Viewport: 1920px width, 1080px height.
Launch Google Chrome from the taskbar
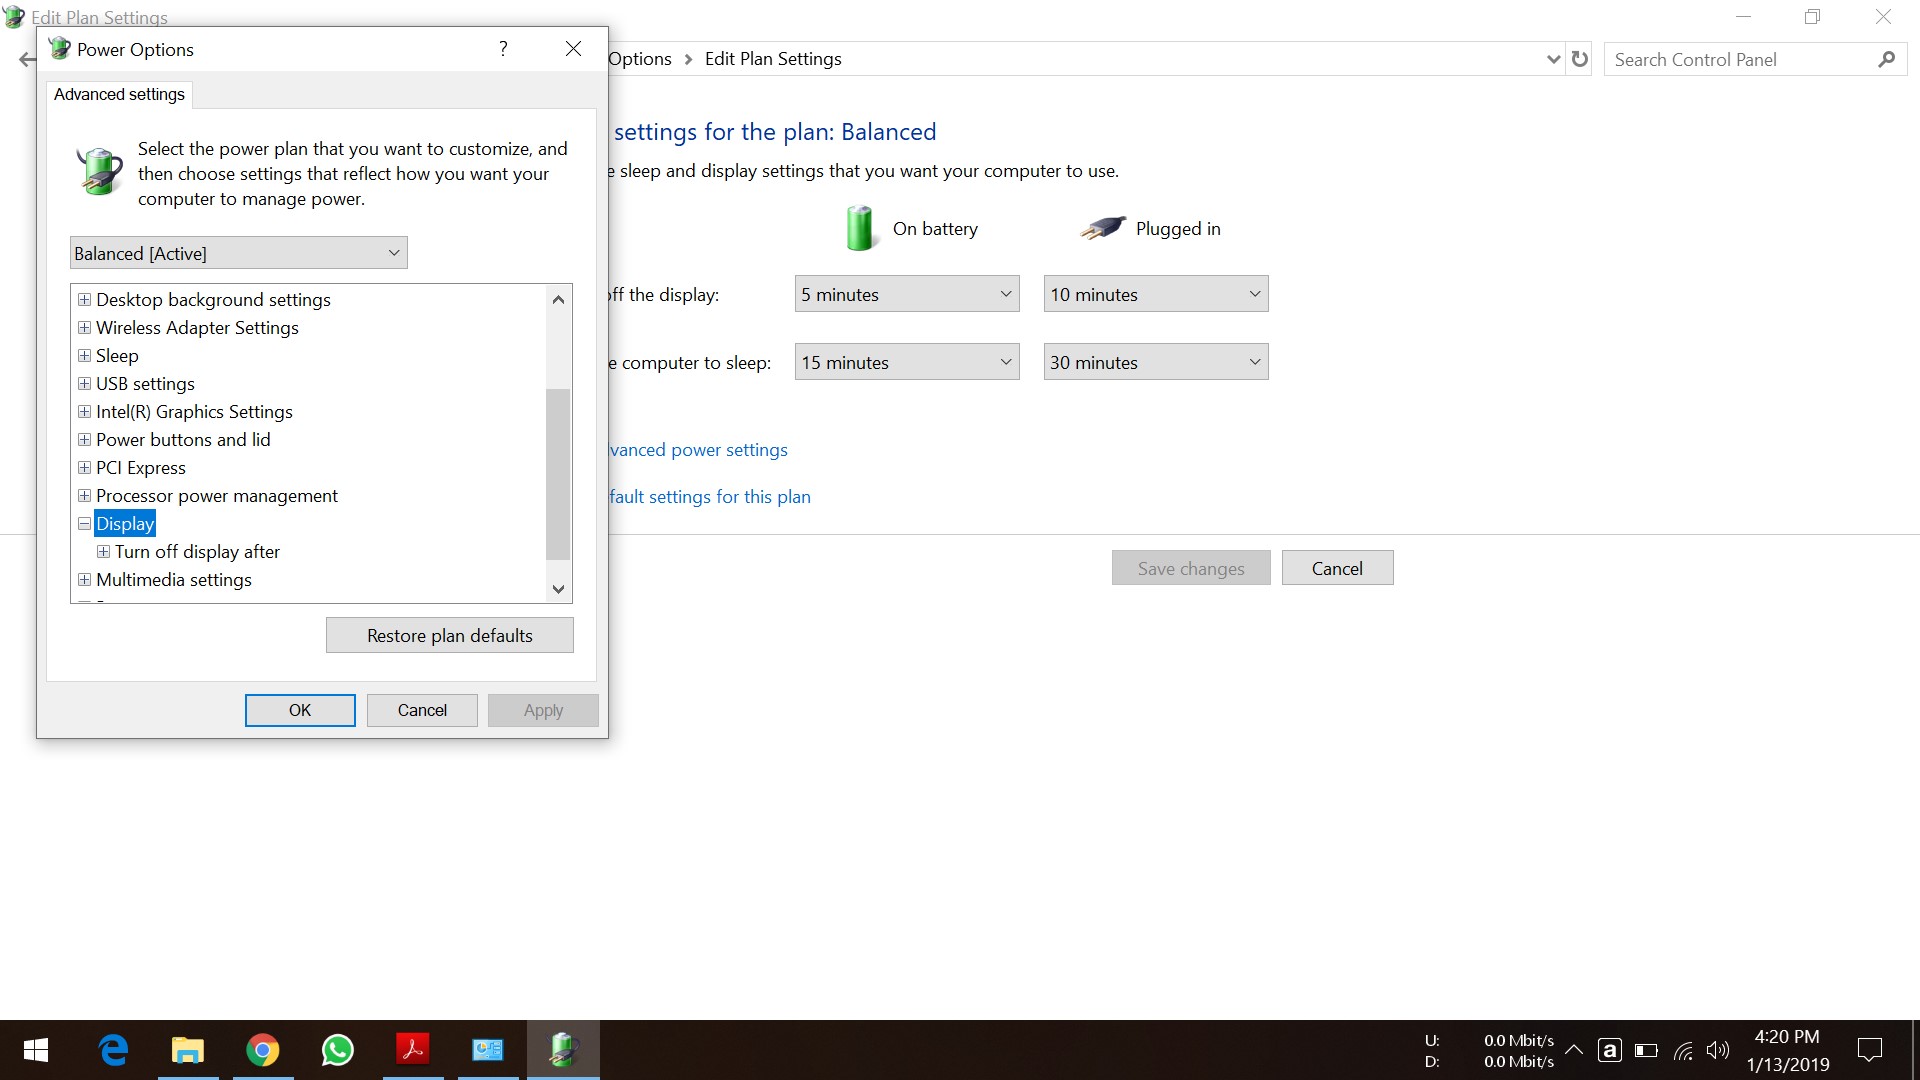[262, 1049]
